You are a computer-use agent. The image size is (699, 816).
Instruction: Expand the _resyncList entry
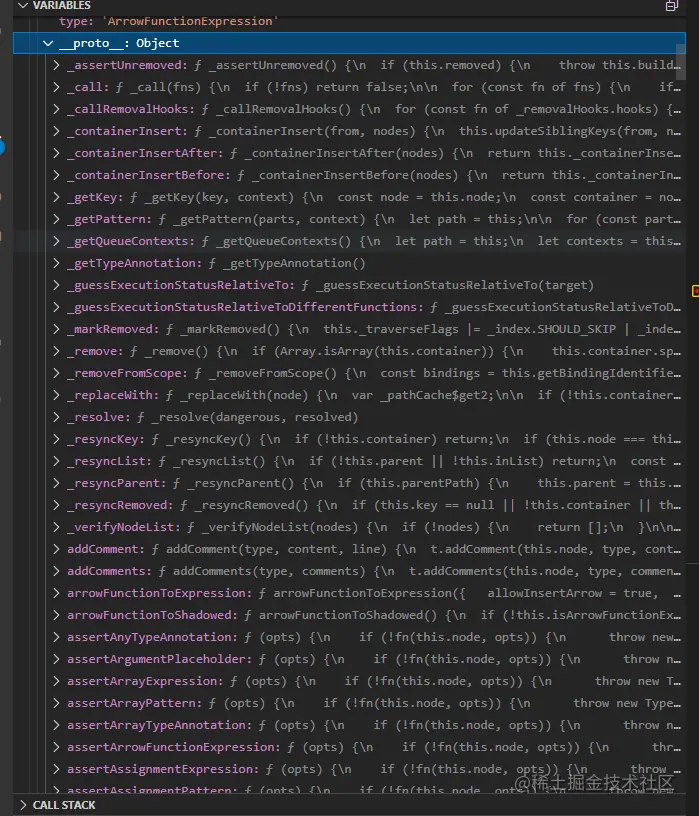click(56, 461)
